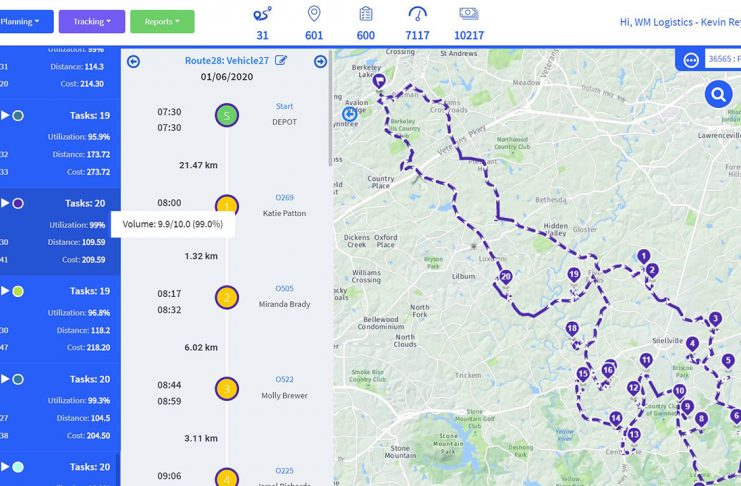Open the ellipsis options button on map
The image size is (741, 486).
(x=691, y=60)
